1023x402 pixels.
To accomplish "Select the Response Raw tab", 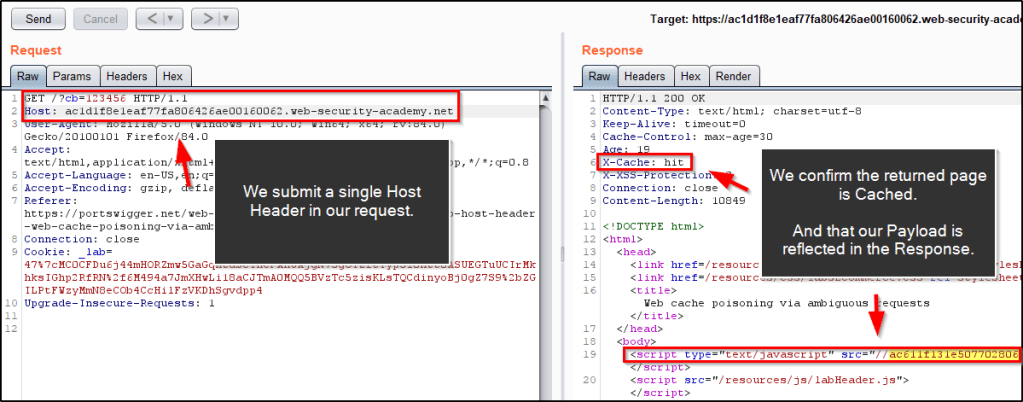I will click(x=598, y=76).
